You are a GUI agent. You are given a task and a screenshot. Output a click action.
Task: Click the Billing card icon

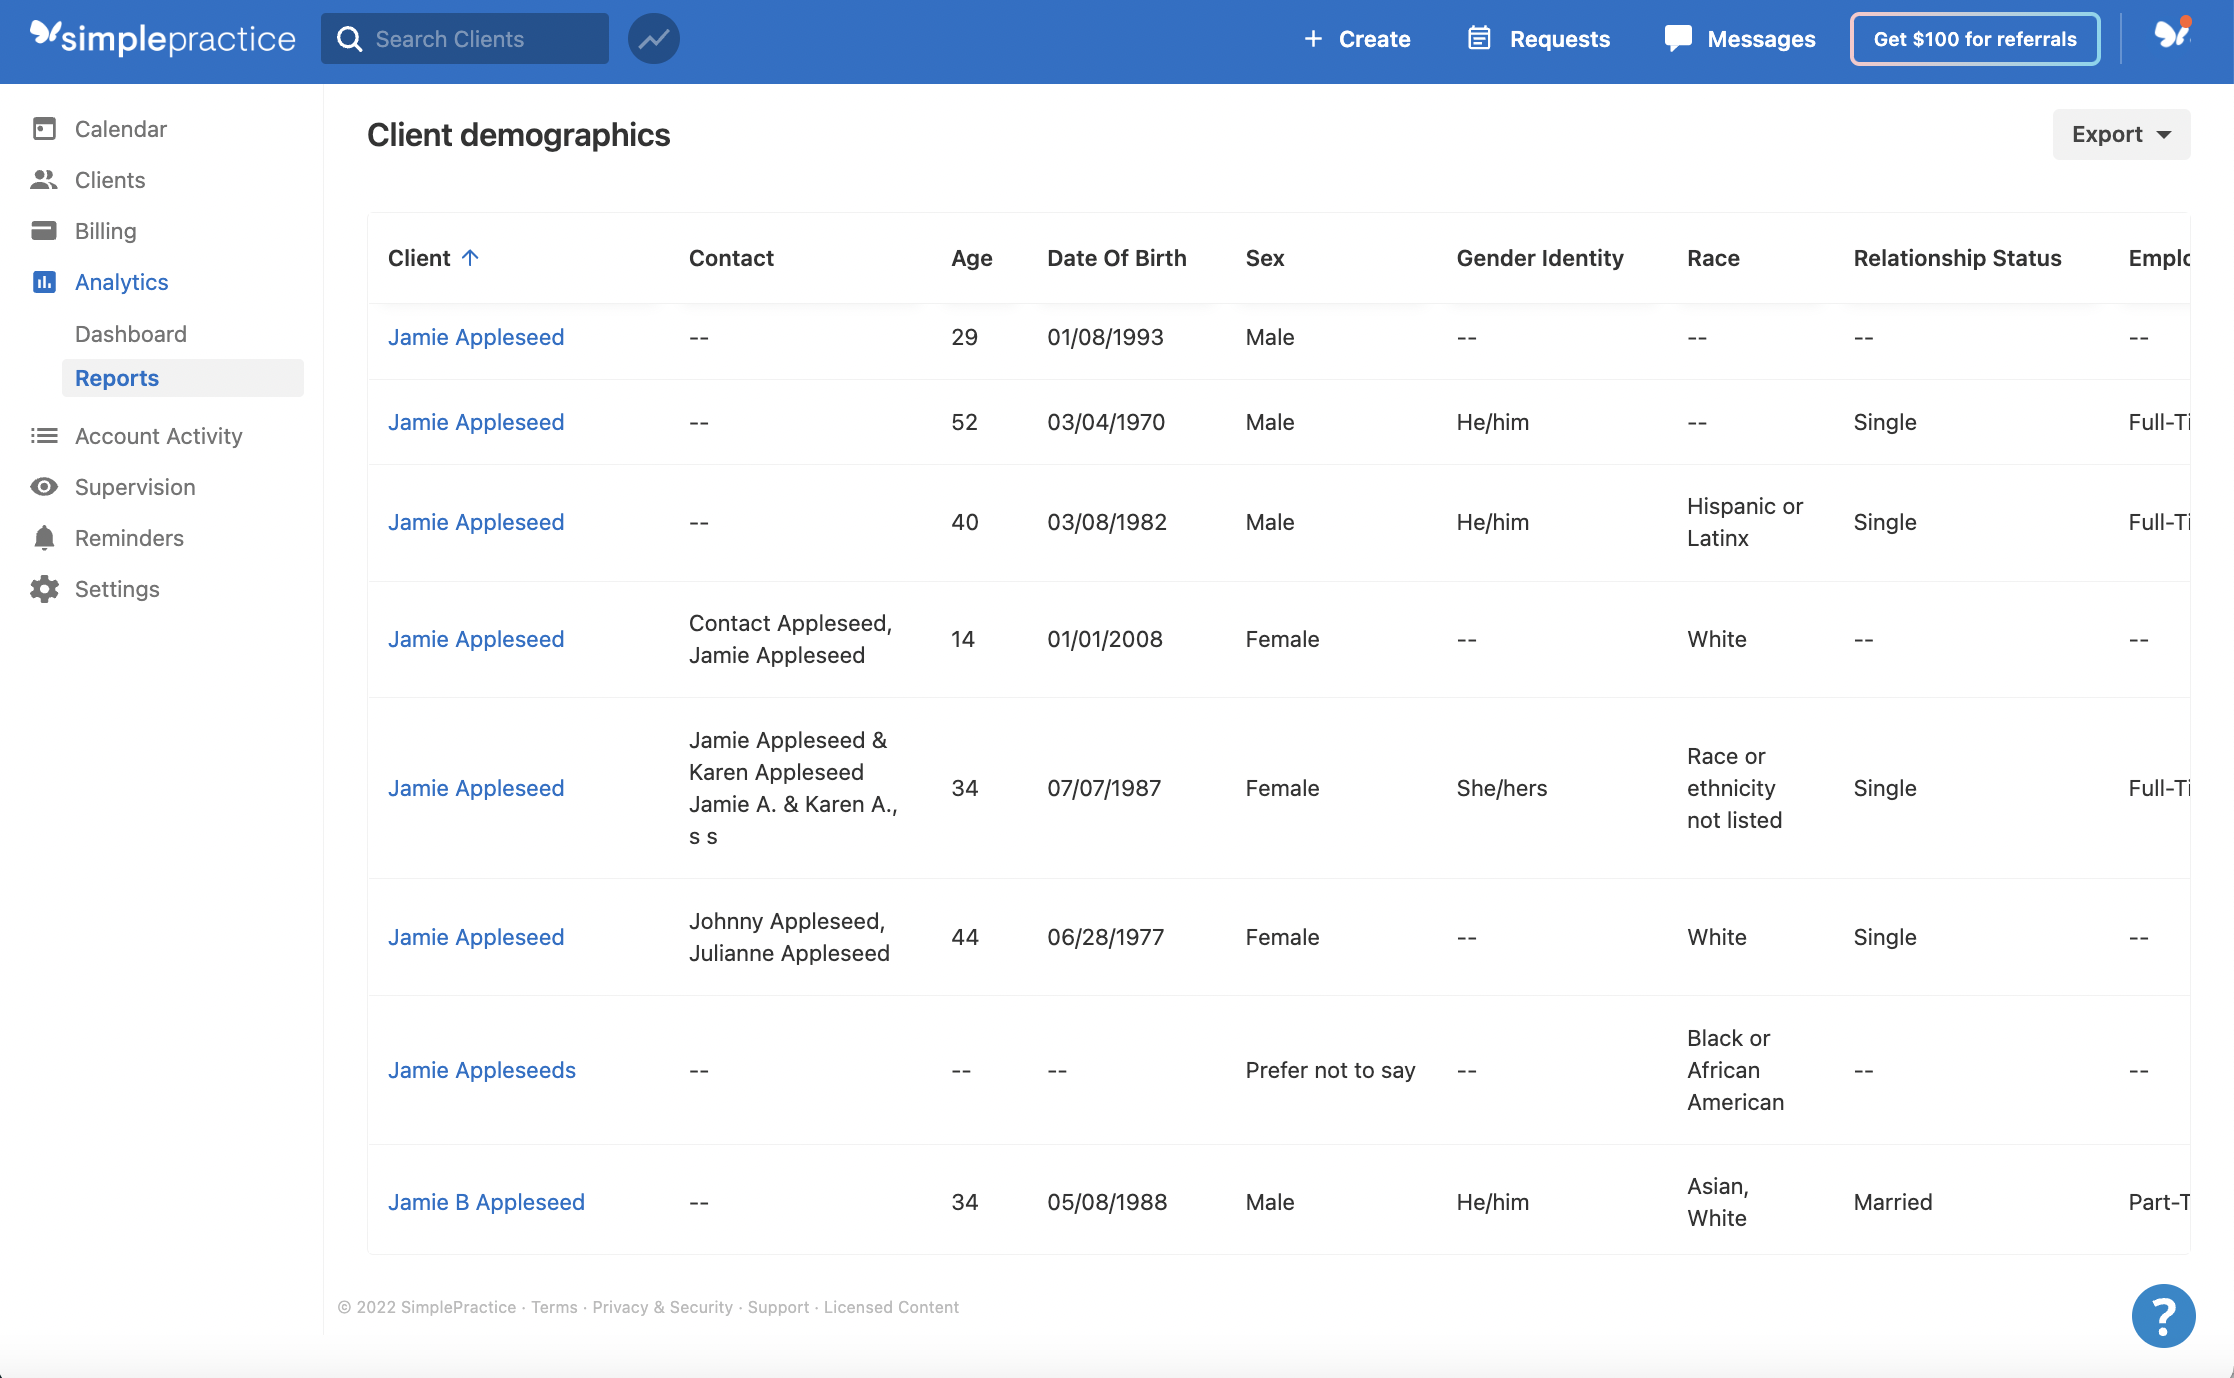pyautogui.click(x=44, y=231)
